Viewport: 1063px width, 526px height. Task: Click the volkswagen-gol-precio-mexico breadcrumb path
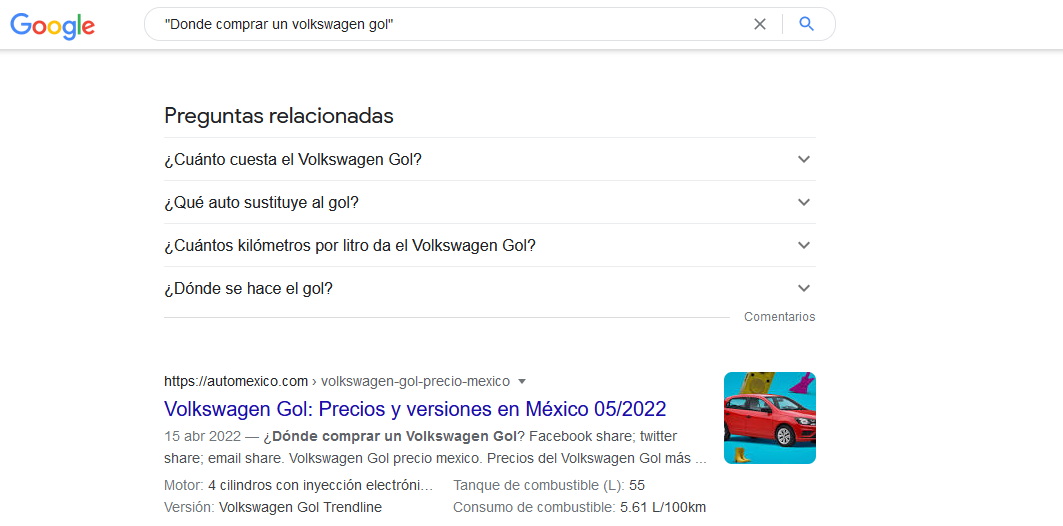pos(415,381)
